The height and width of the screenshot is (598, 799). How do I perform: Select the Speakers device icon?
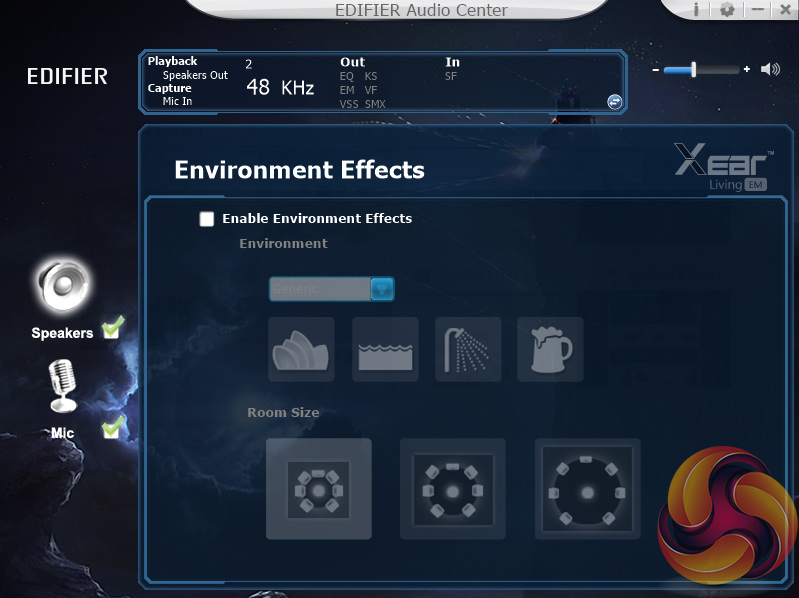tap(63, 285)
